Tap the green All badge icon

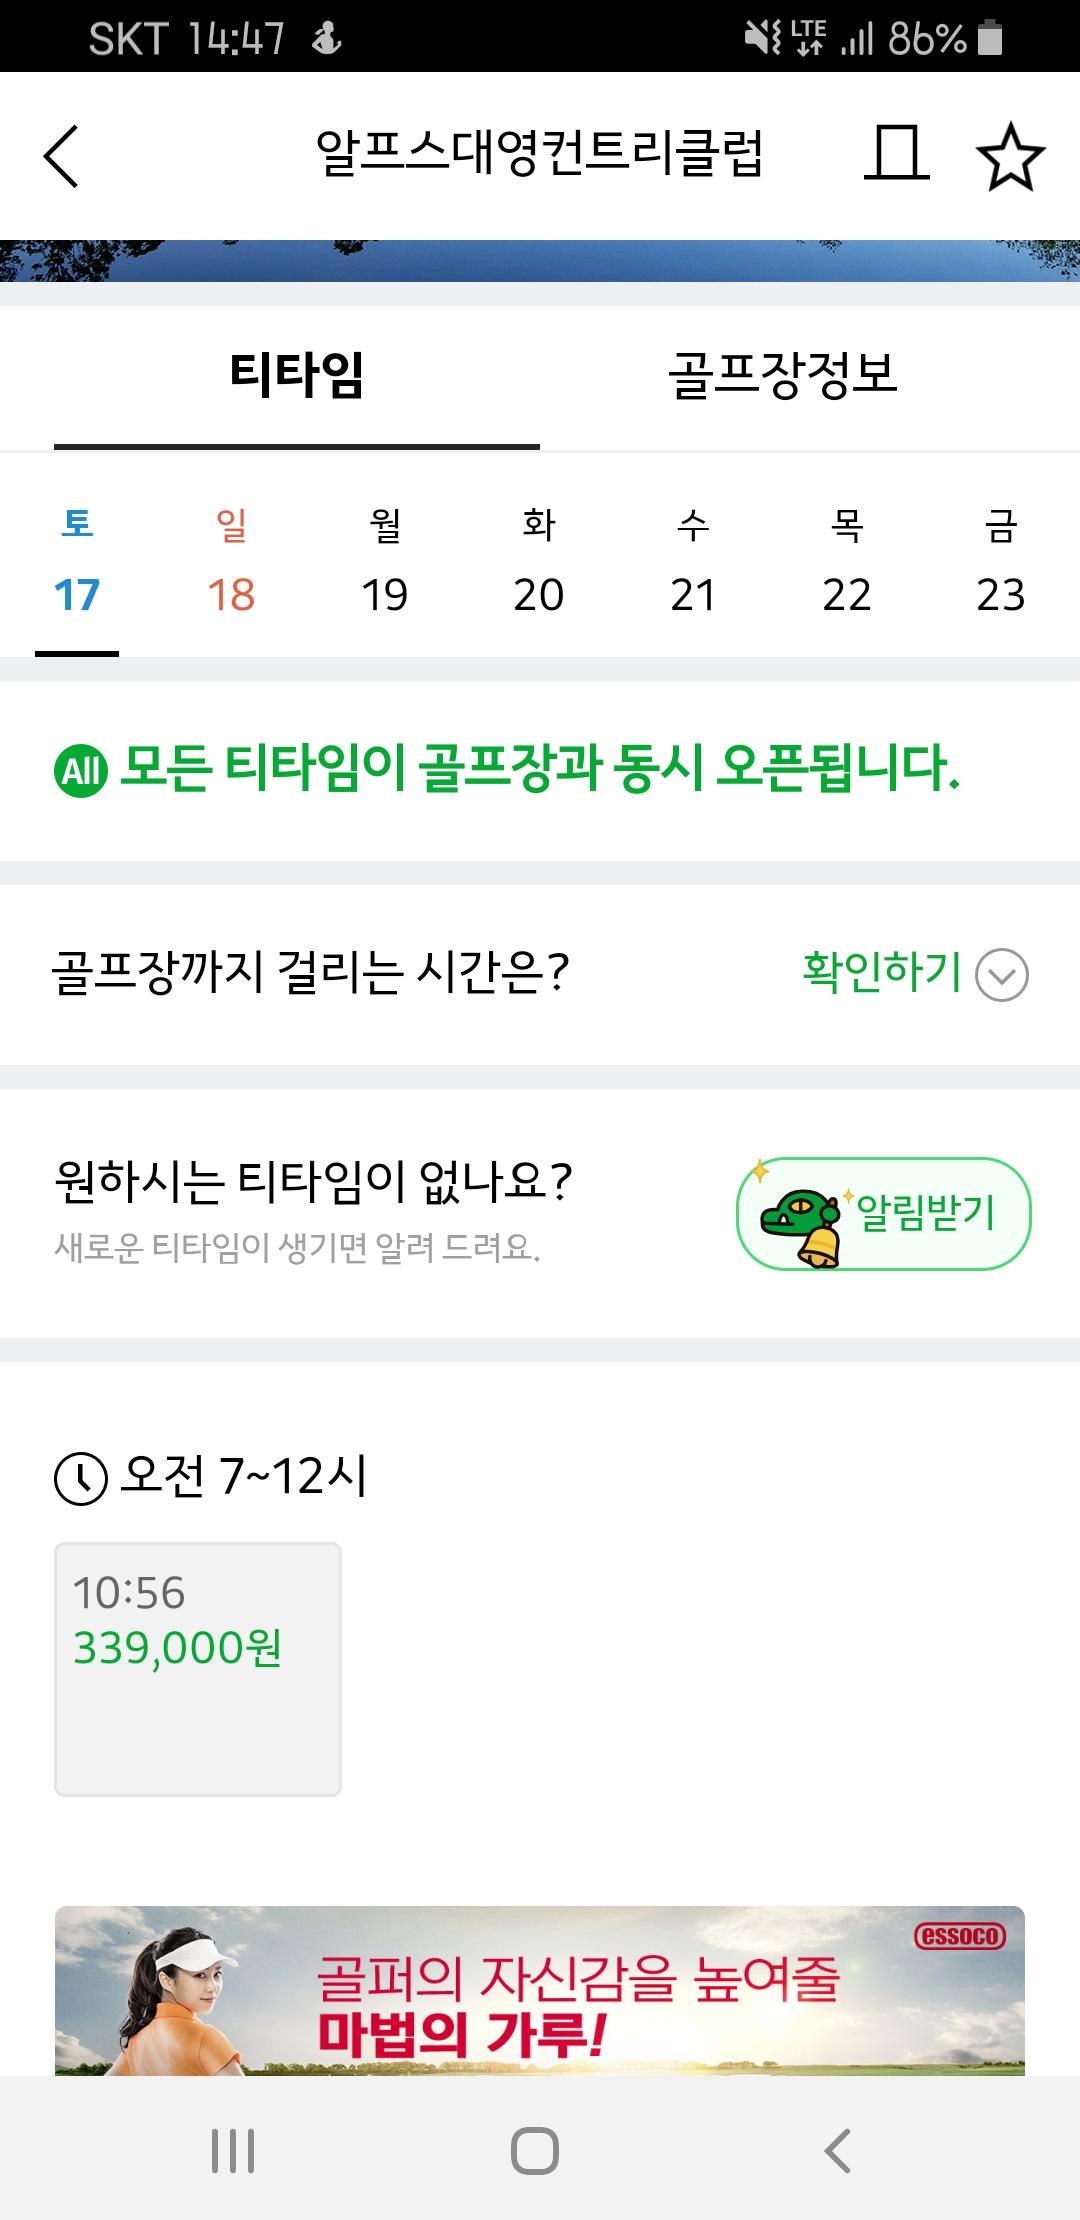click(80, 771)
